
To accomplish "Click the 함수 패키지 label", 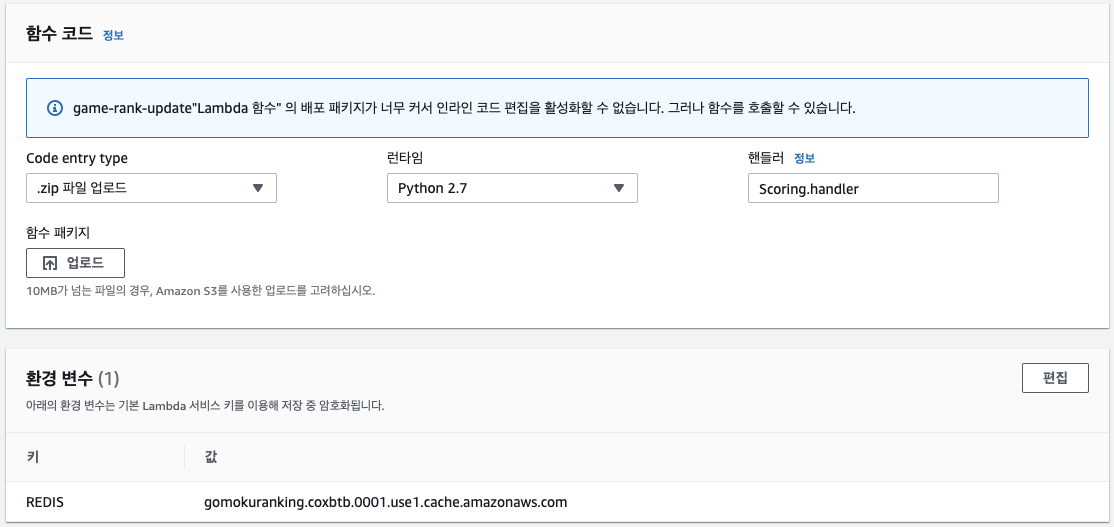I will pyautogui.click(x=58, y=232).
